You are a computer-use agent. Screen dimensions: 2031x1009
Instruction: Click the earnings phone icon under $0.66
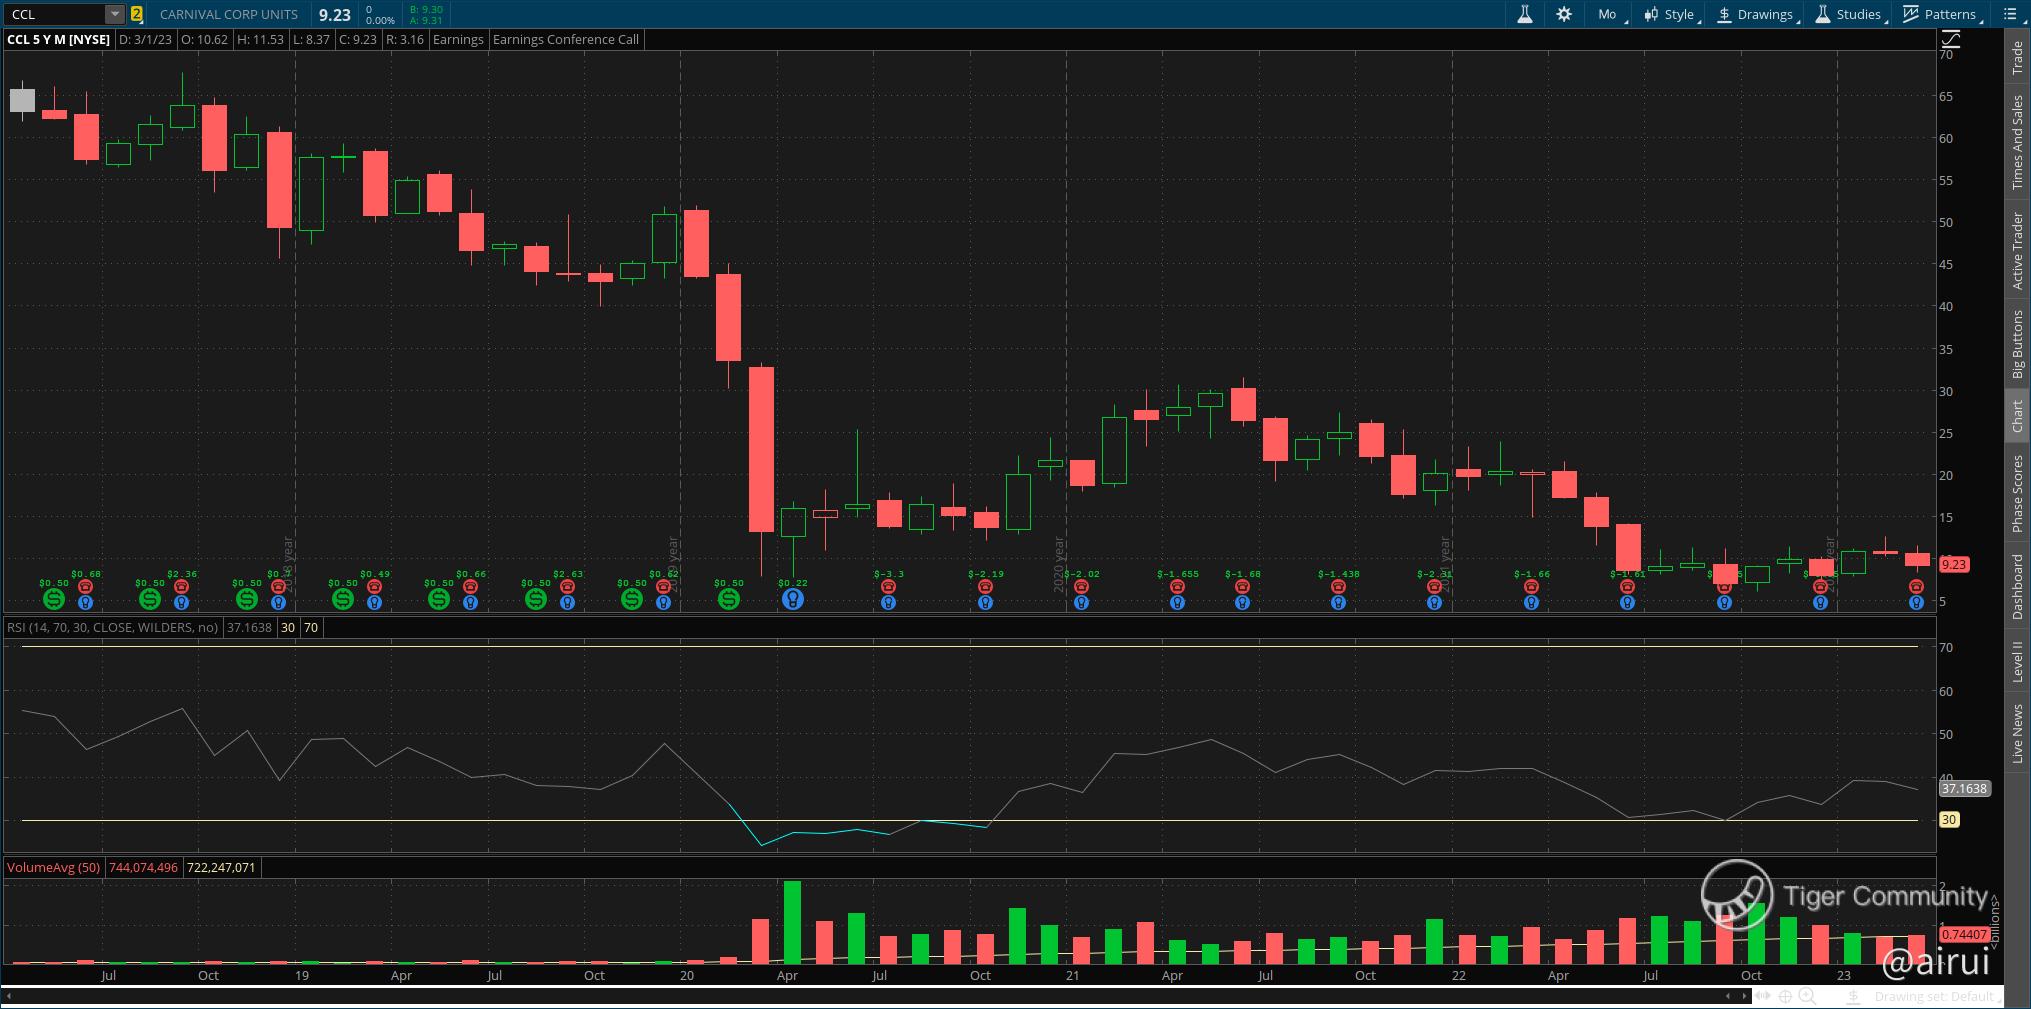pyautogui.click(x=471, y=588)
